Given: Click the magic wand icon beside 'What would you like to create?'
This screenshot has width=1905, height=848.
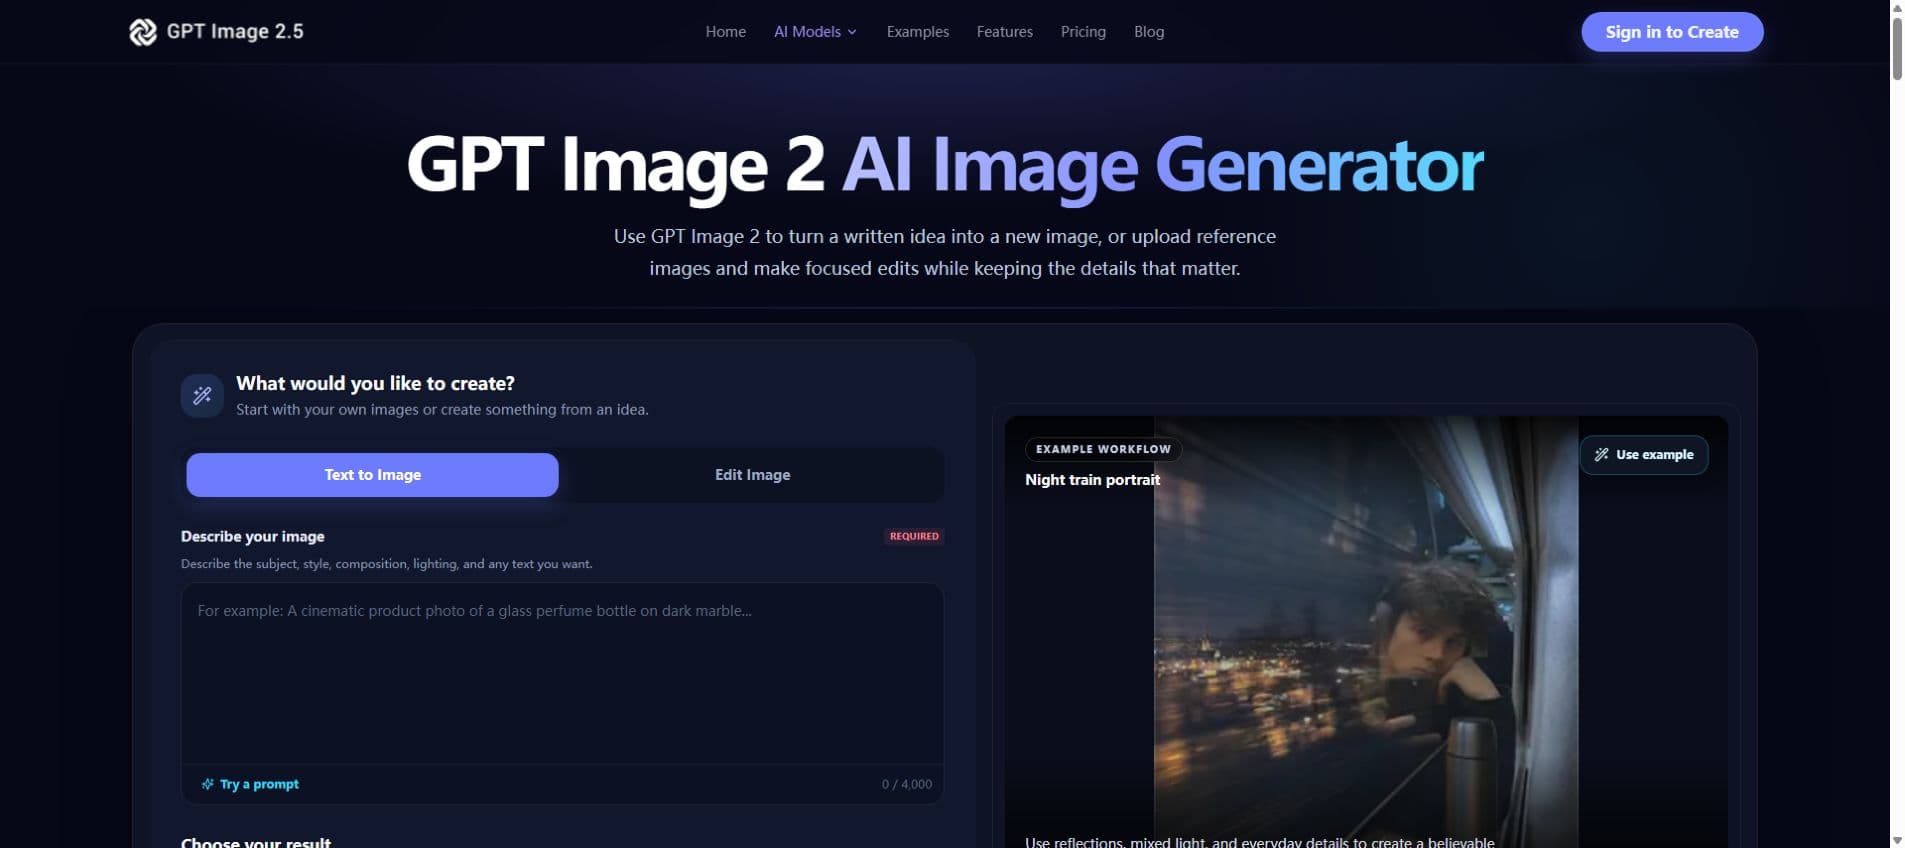Looking at the screenshot, I should (x=202, y=396).
